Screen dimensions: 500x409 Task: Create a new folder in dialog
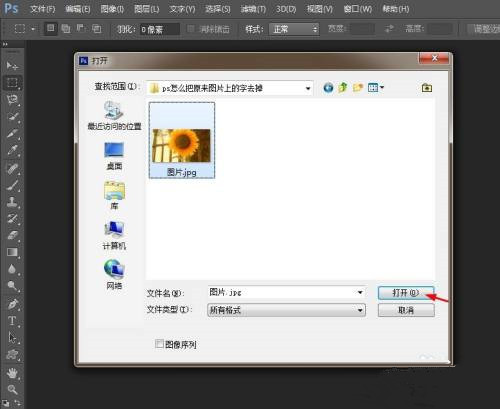(x=358, y=88)
